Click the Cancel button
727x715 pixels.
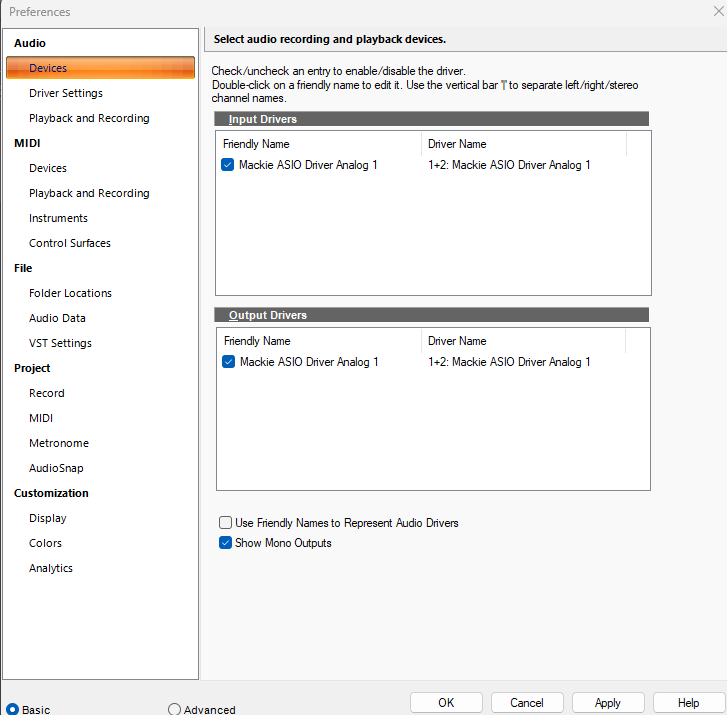point(527,703)
